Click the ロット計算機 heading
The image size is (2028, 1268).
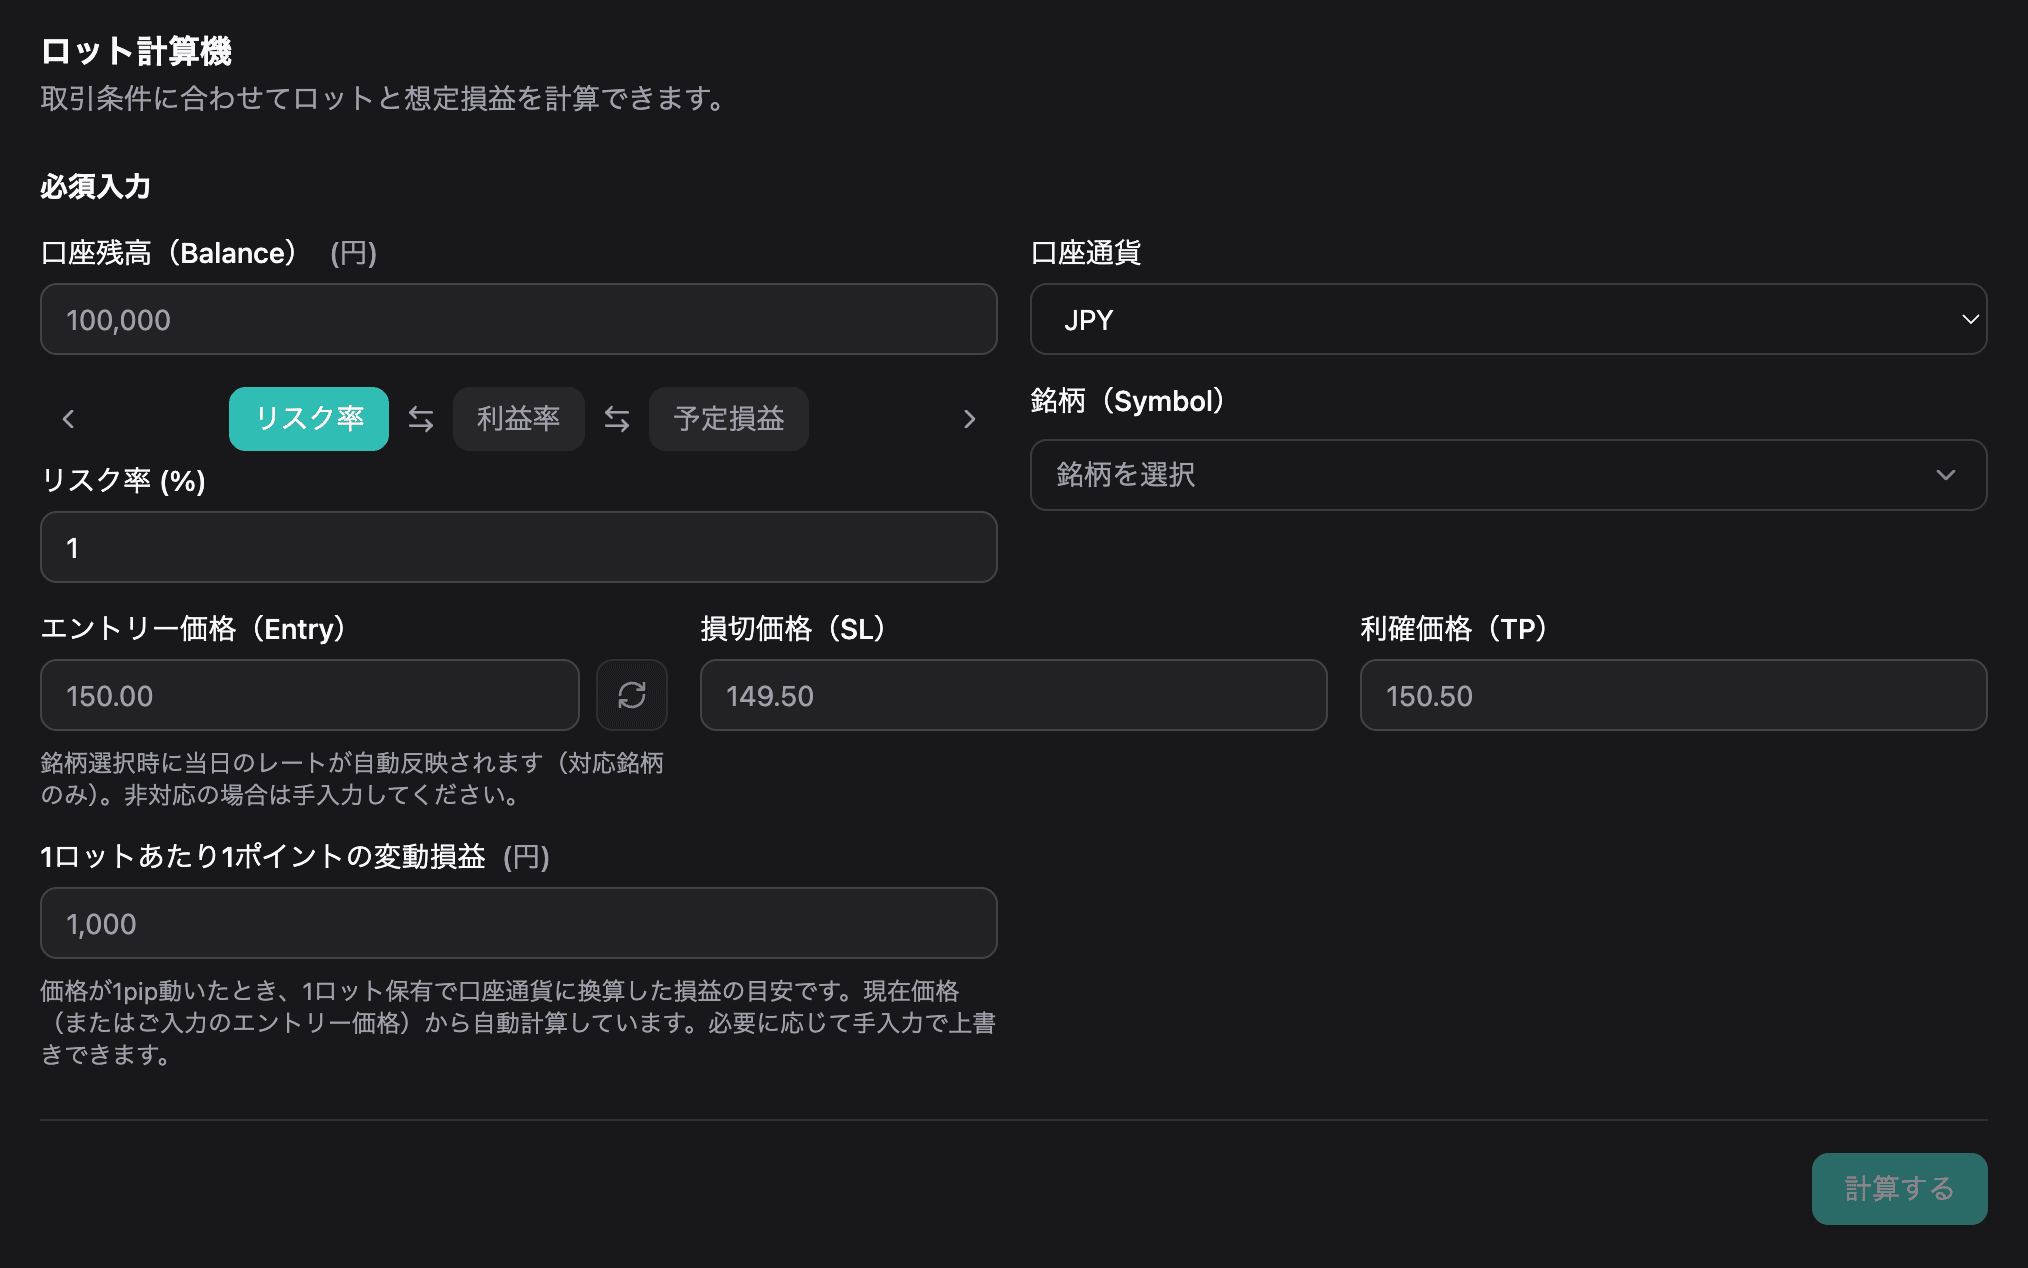point(136,51)
